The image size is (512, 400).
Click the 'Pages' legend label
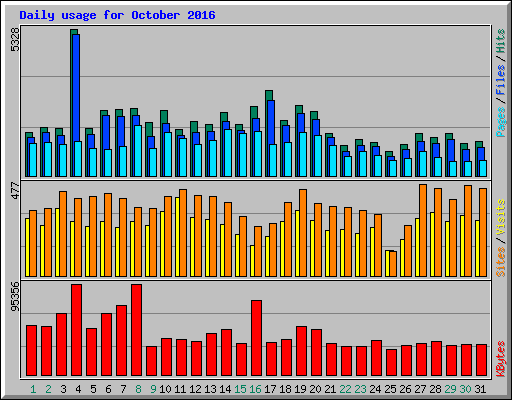pyautogui.click(x=501, y=122)
